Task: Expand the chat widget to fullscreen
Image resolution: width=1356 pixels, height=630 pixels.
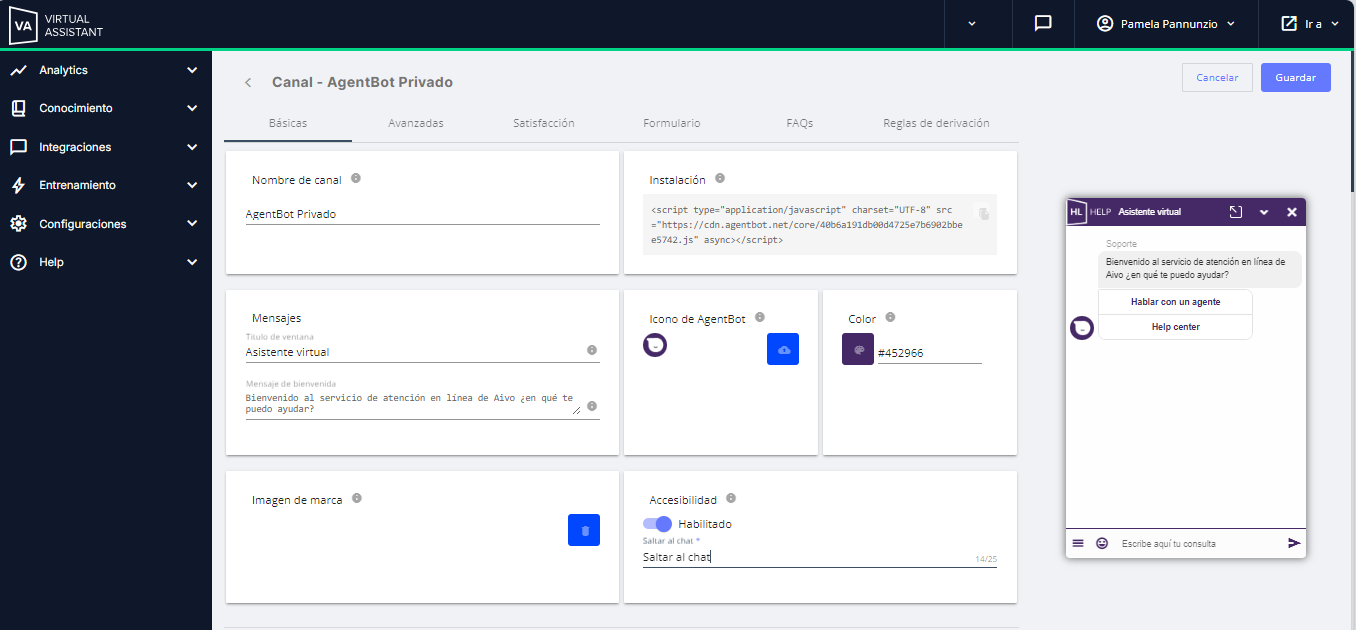Action: pyautogui.click(x=1236, y=212)
